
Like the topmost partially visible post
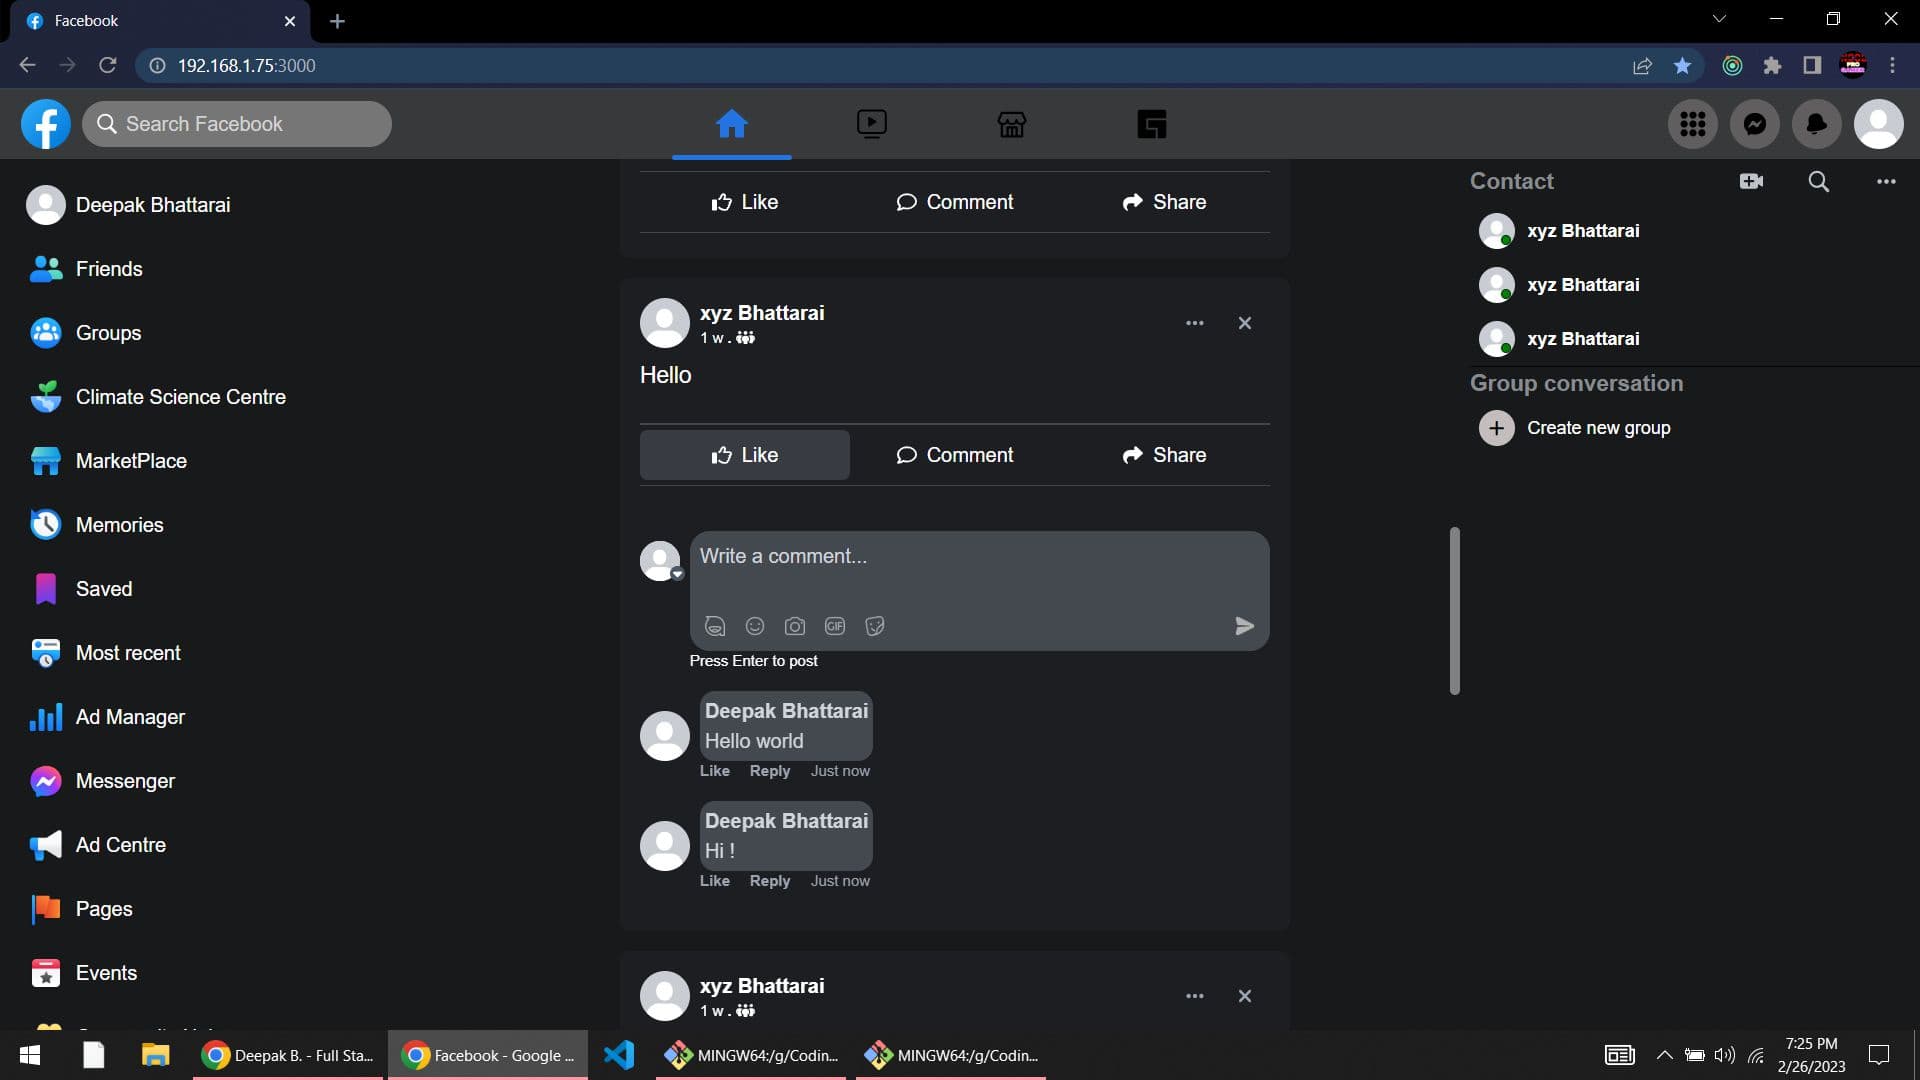[x=745, y=202]
